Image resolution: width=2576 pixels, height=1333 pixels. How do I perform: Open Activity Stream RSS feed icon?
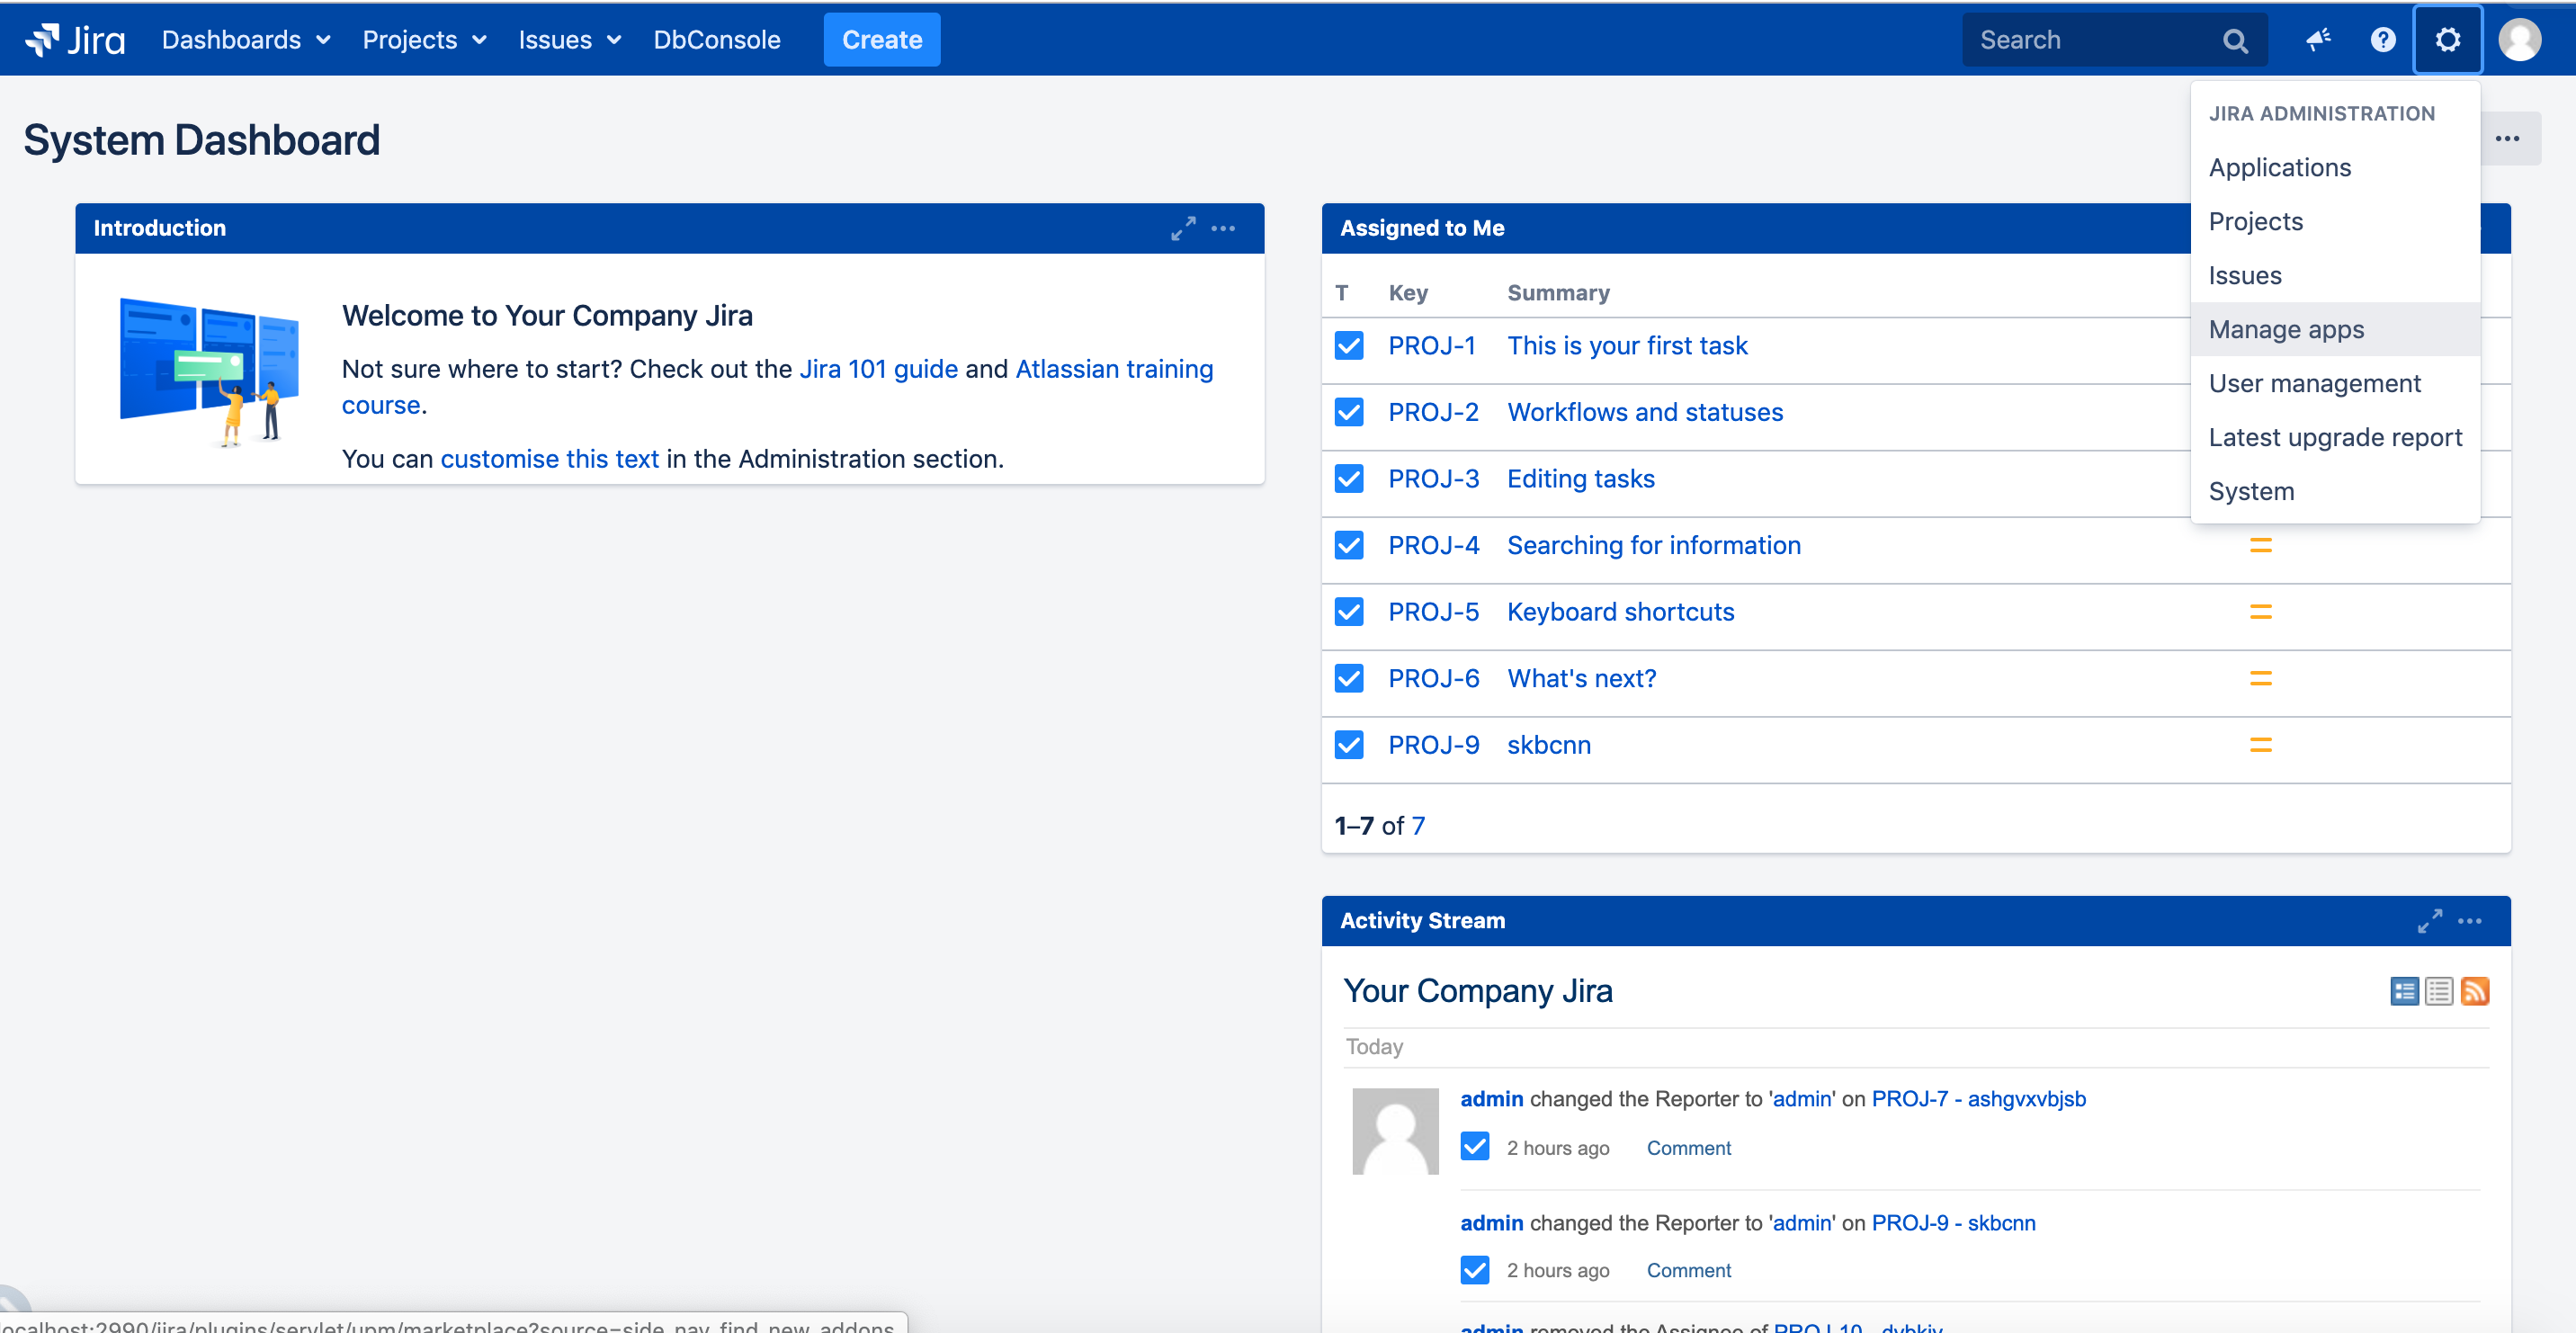[x=2474, y=991]
